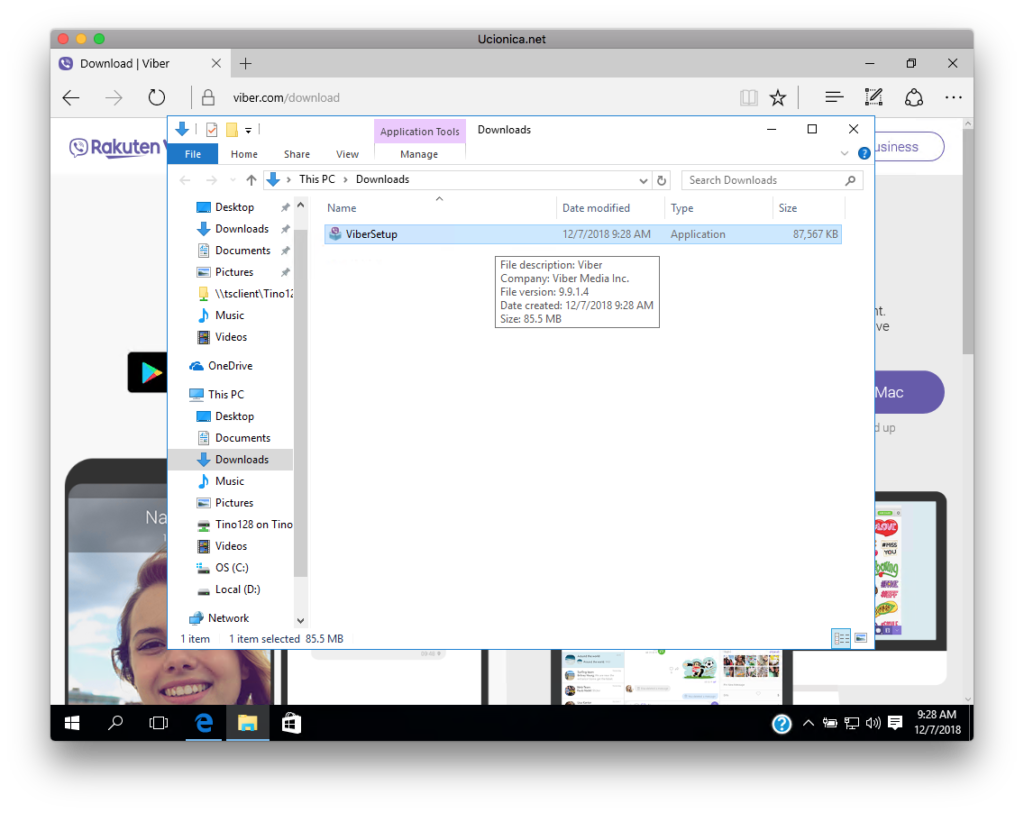Viewport: 1024px width, 813px height.
Task: Click the Edge refresh page icon
Action: point(156,97)
